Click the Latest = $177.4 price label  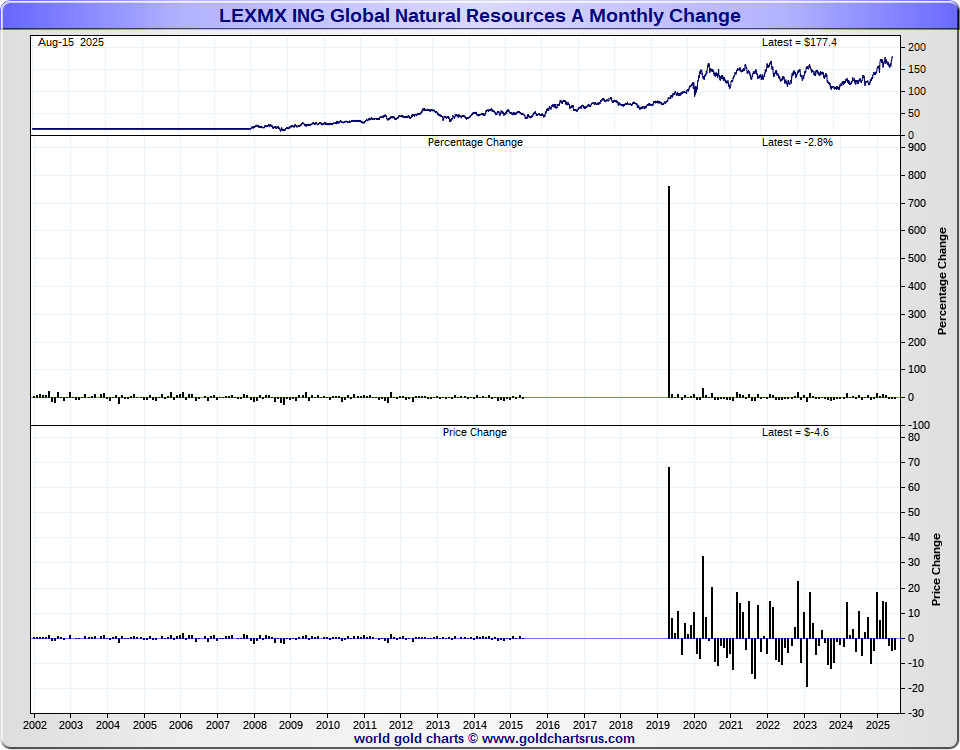tap(799, 42)
